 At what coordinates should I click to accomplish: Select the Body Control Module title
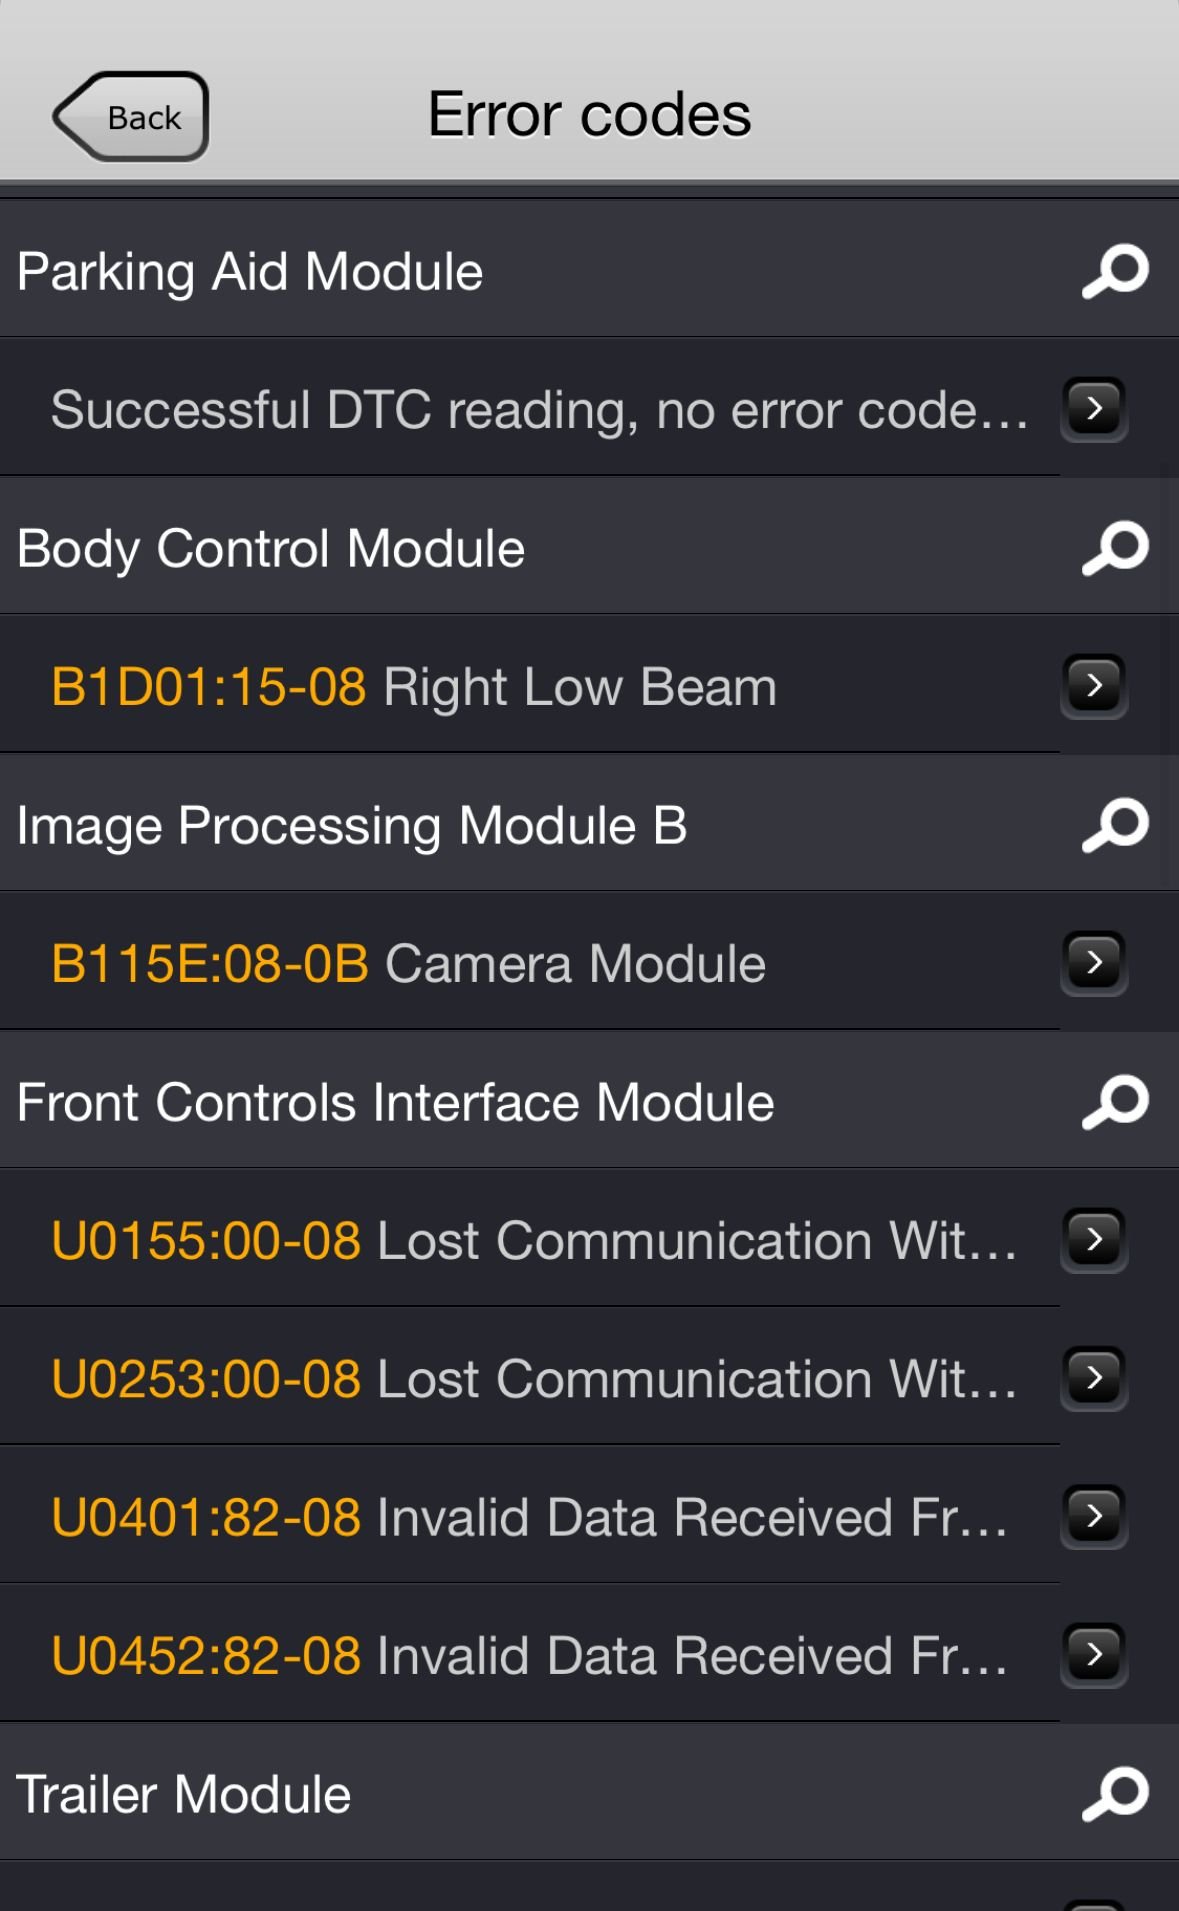(x=271, y=549)
